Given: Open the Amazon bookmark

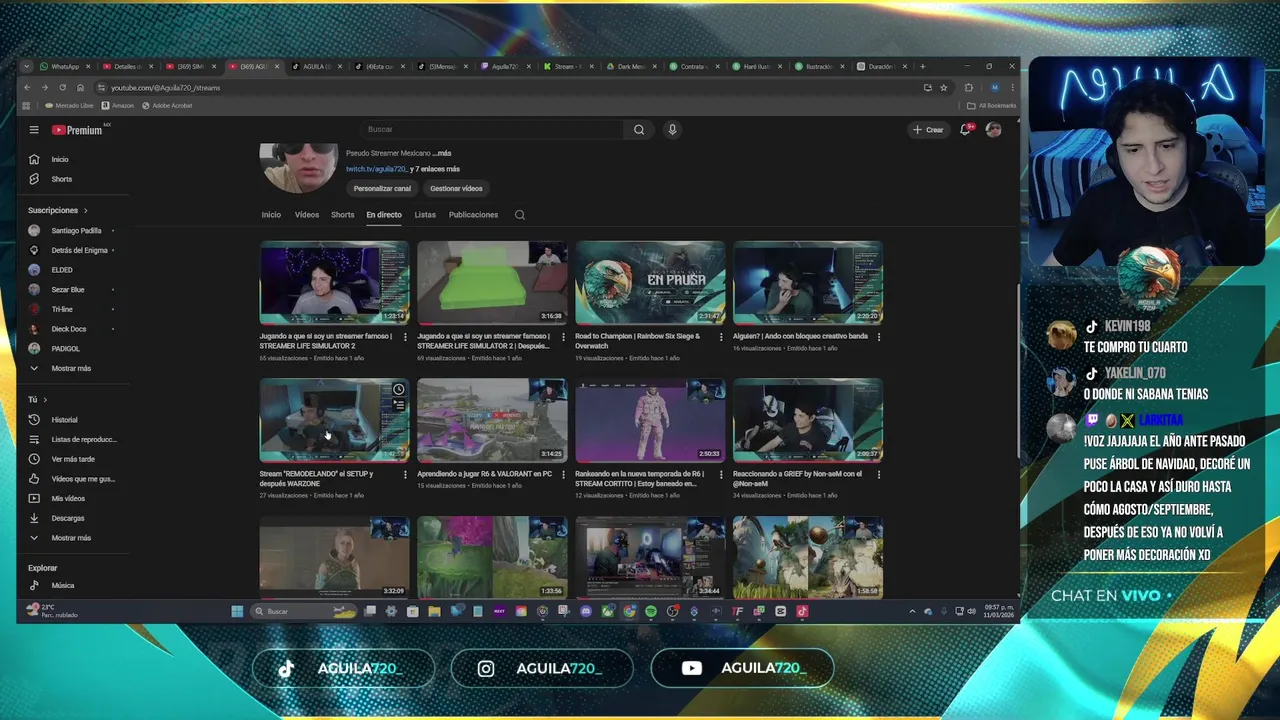Looking at the screenshot, I should pyautogui.click(x=117, y=105).
